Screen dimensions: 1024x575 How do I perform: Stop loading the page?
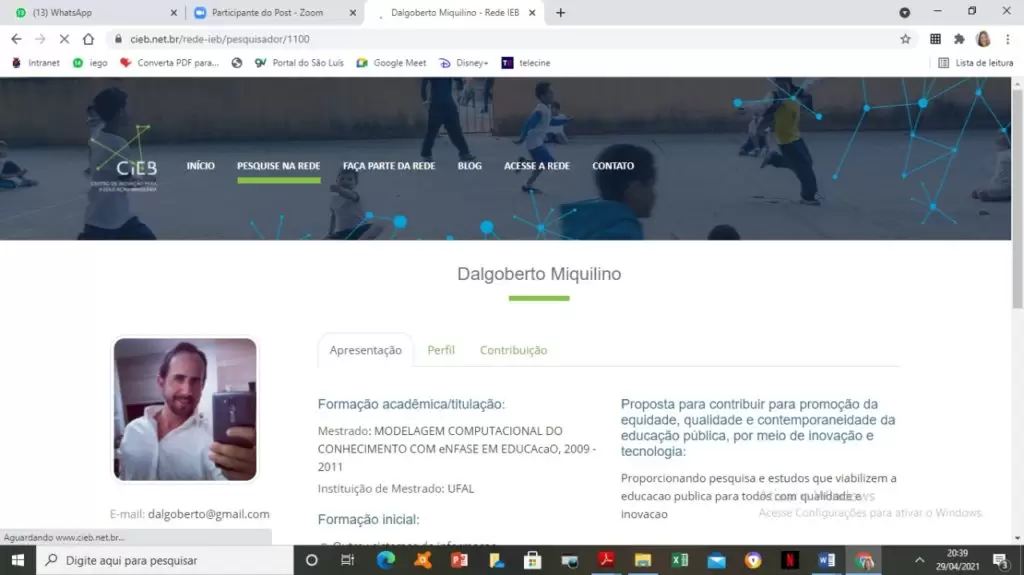click(x=63, y=39)
